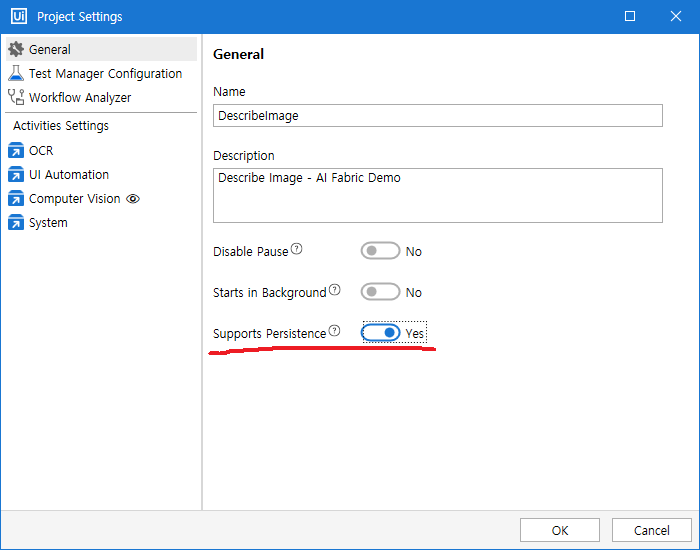
Task: Click the UI Automation arrow icon
Action: [x=16, y=174]
